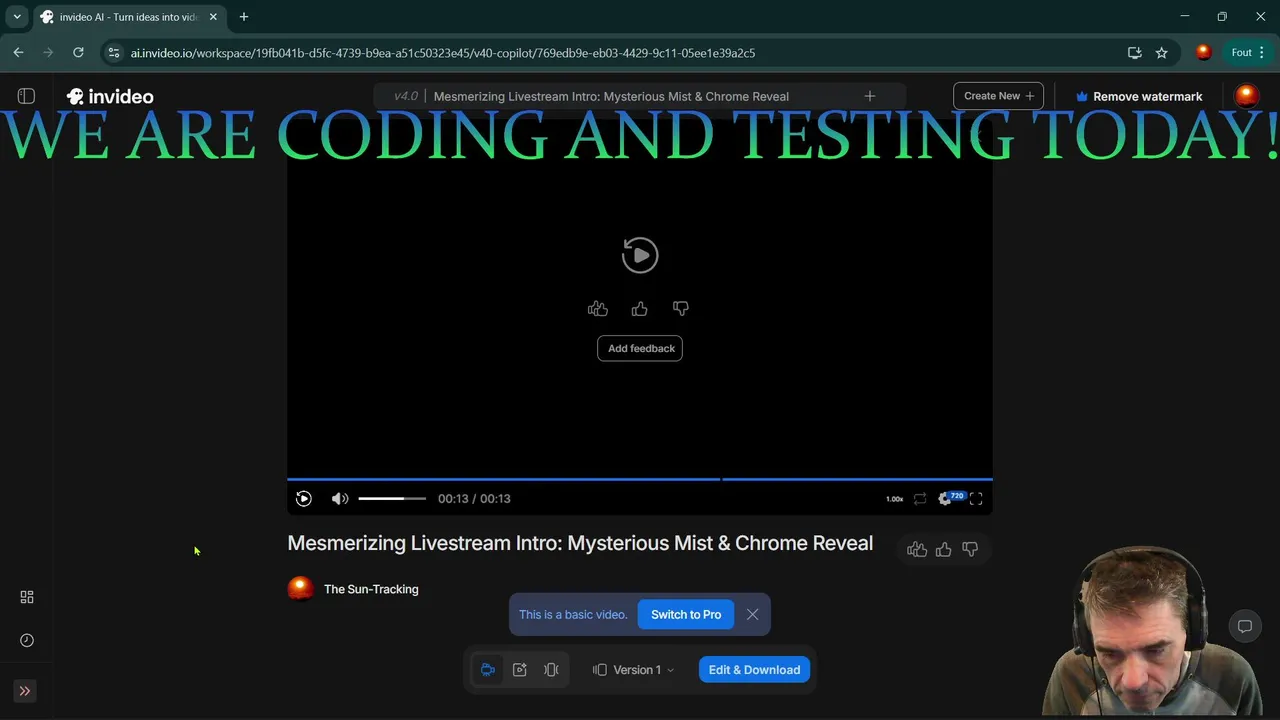Click Create New button

click(x=998, y=96)
